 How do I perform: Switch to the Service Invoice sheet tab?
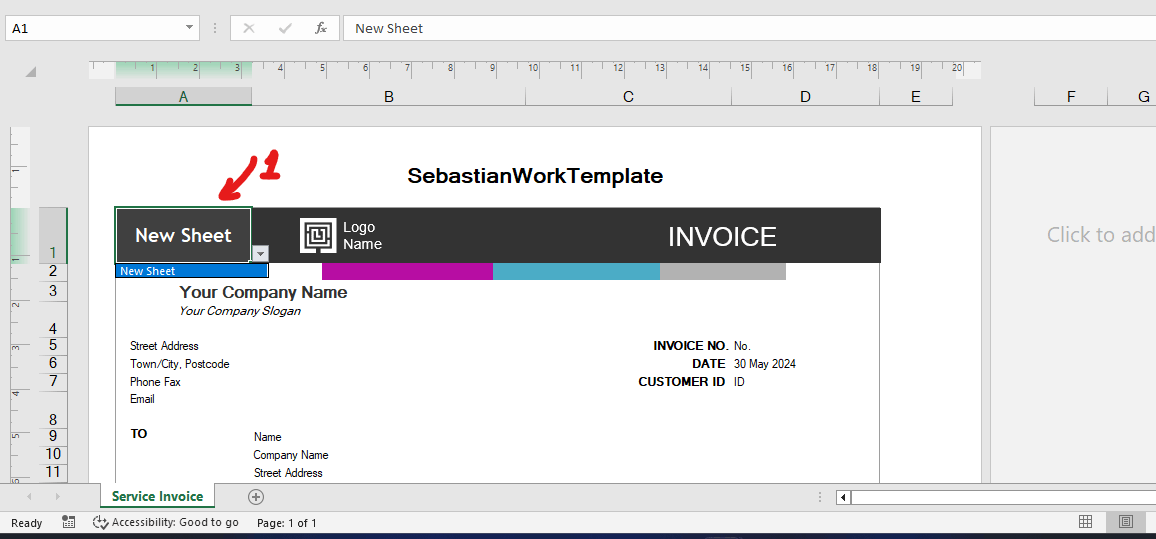pyautogui.click(x=157, y=496)
